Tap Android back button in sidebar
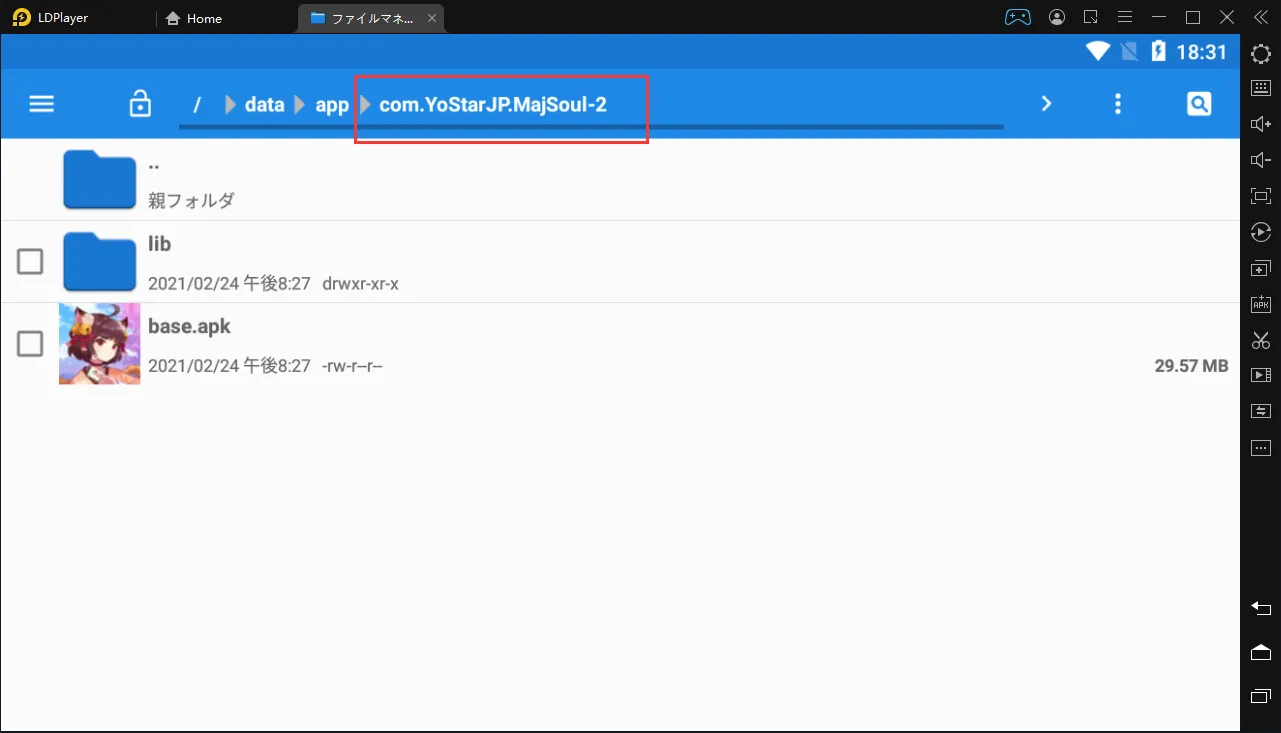Viewport: 1281px width, 733px height. point(1261,608)
